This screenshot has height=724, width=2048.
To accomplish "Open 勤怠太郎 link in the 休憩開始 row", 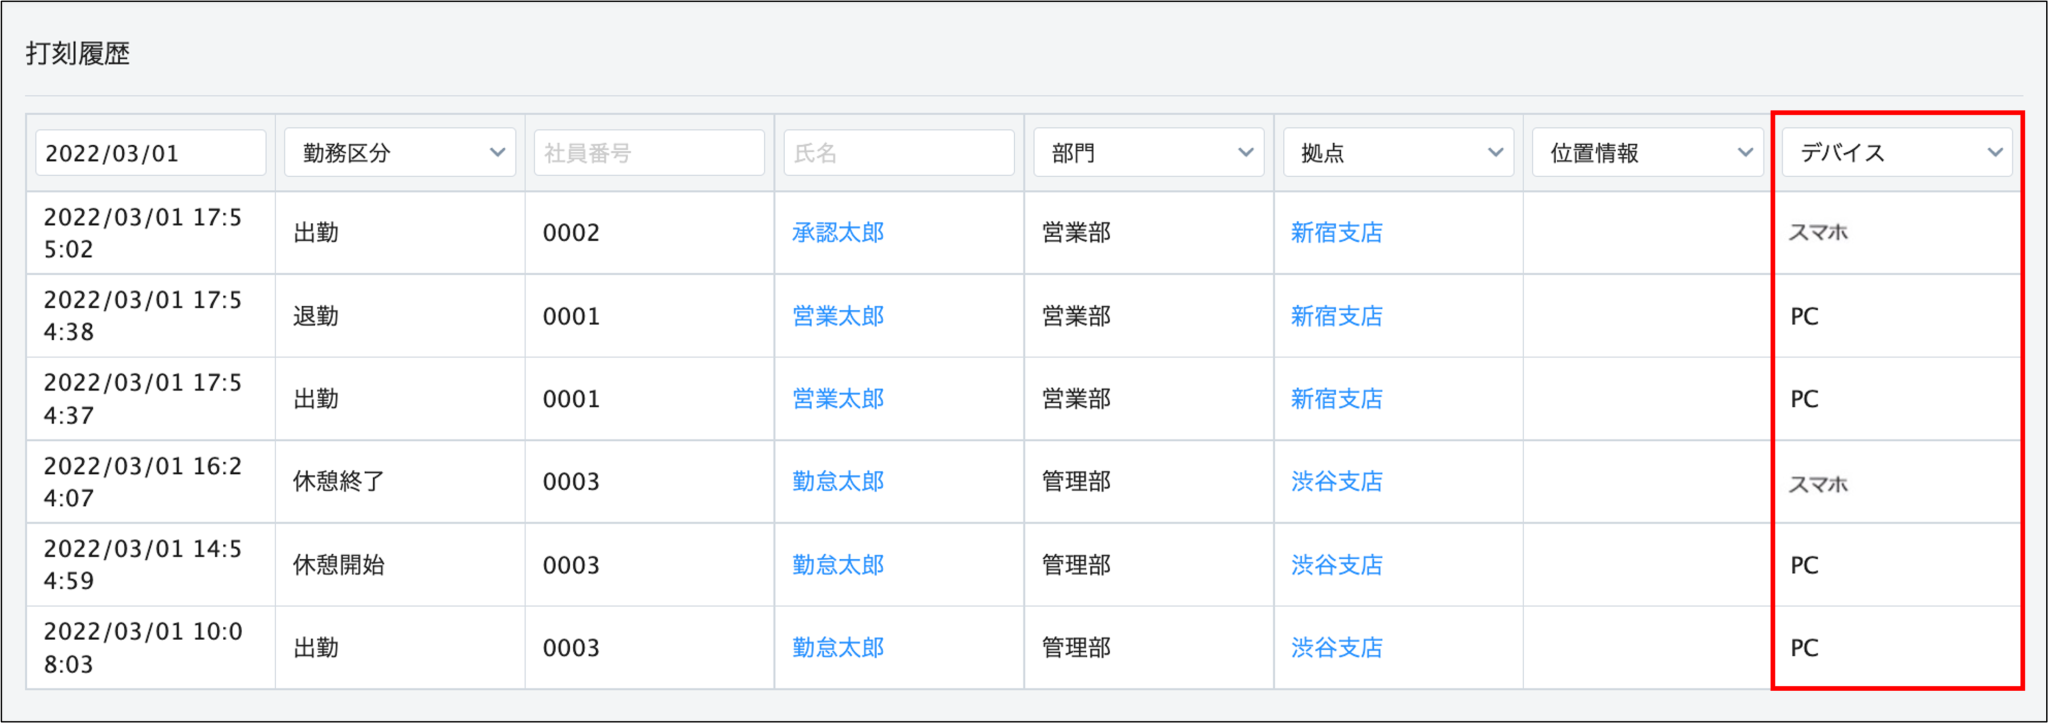I will (838, 565).
